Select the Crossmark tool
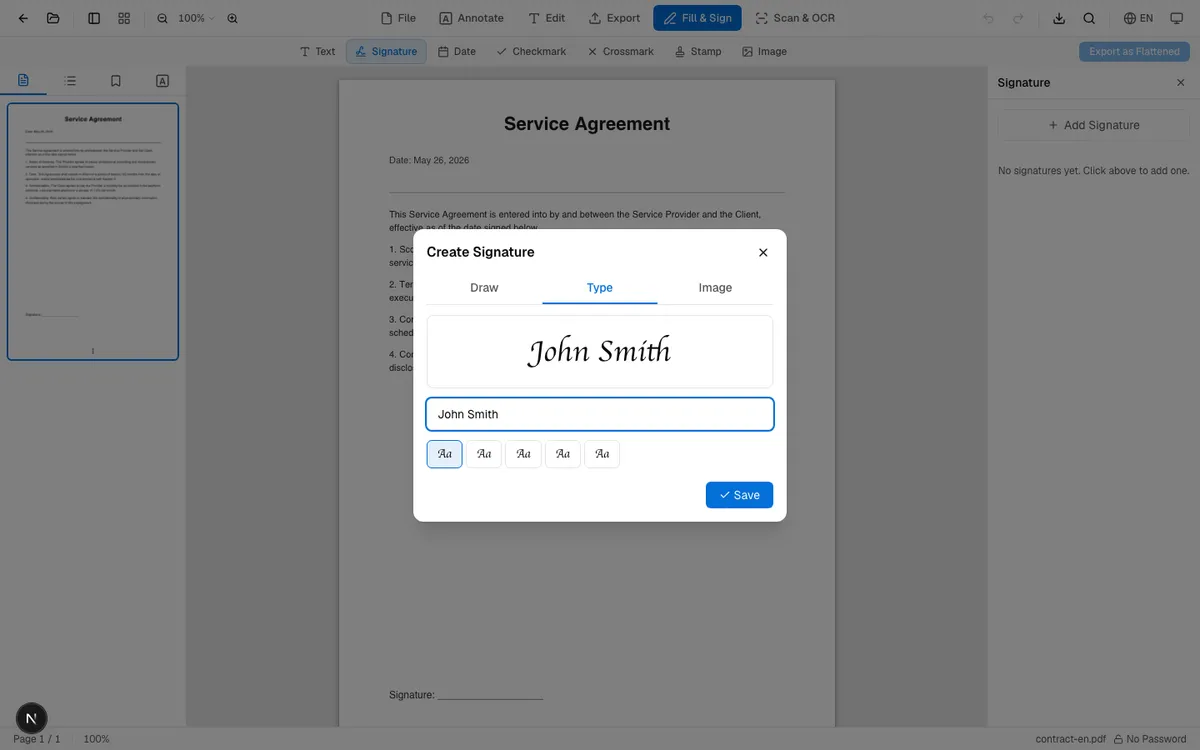The width and height of the screenshot is (1200, 750). 620,51
